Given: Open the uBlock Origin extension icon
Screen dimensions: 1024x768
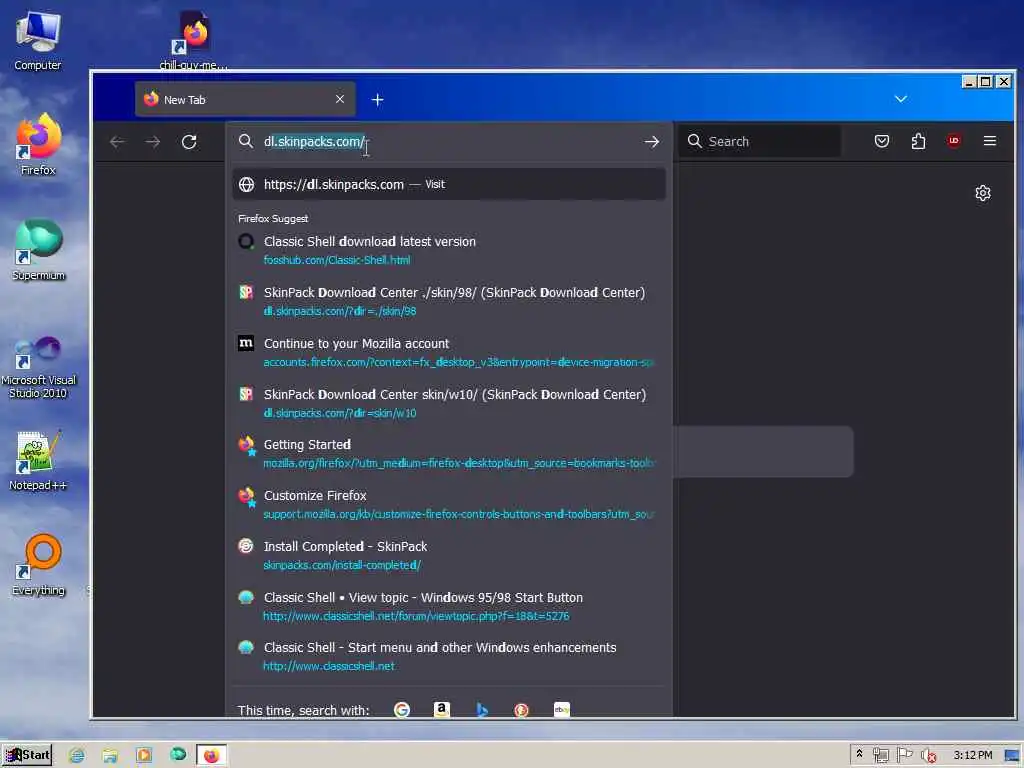Looking at the screenshot, I should click(954, 141).
